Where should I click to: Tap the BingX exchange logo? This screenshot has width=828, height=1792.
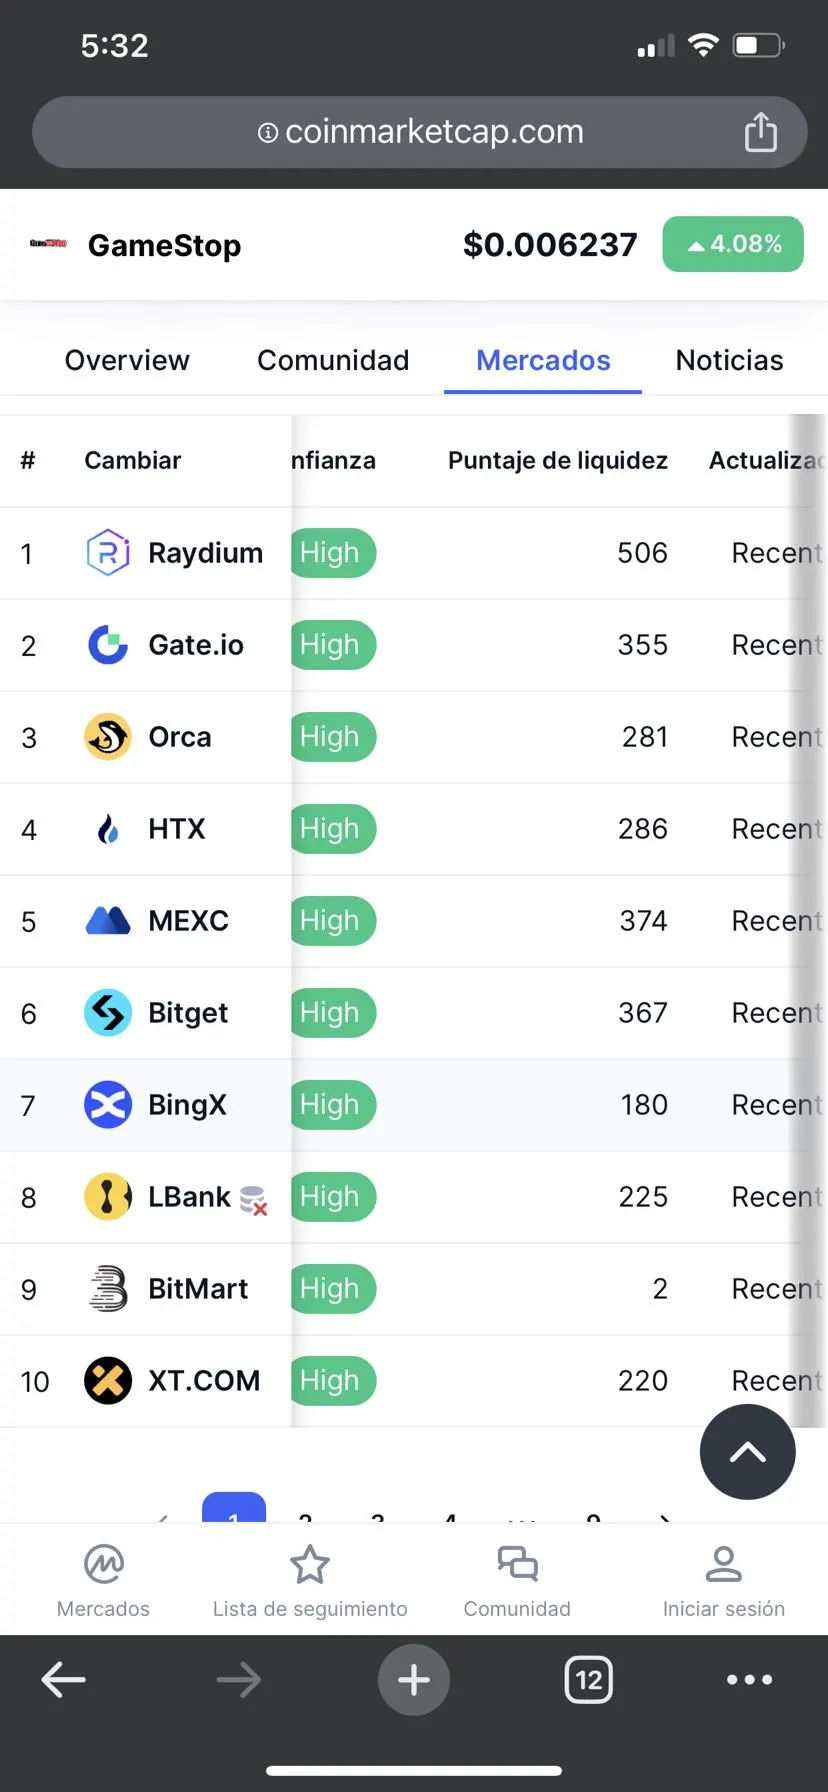click(x=108, y=1105)
